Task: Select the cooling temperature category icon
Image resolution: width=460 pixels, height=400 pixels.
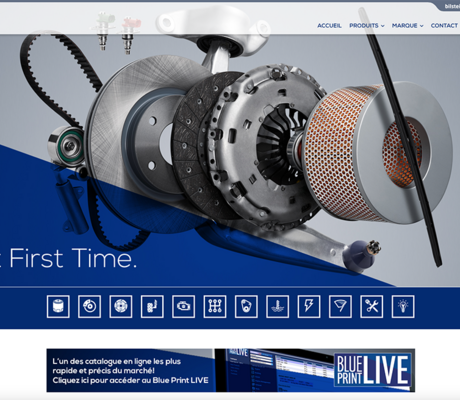Action: coord(278,306)
